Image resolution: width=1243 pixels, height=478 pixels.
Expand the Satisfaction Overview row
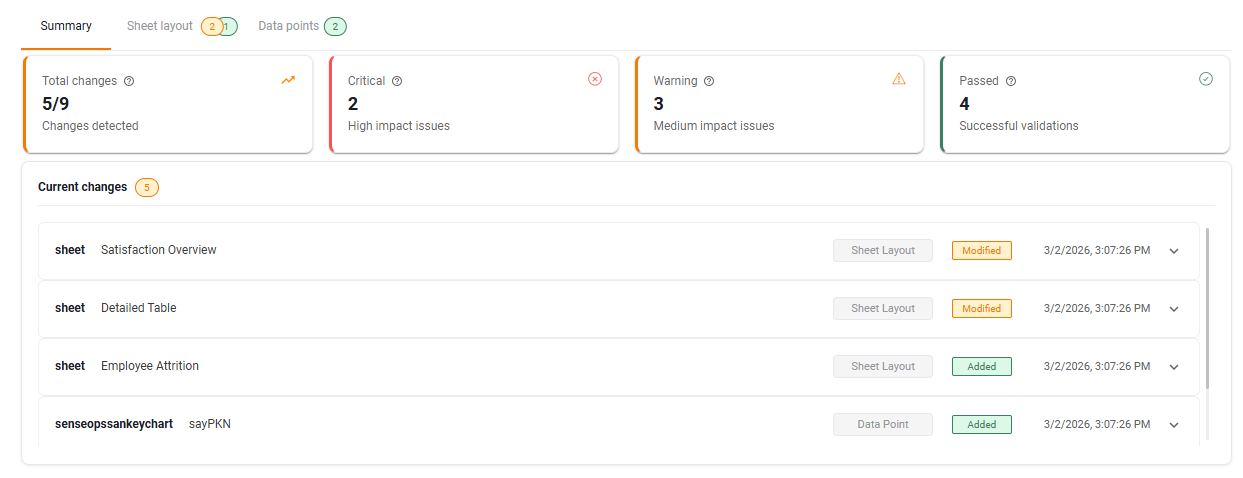coord(1174,251)
